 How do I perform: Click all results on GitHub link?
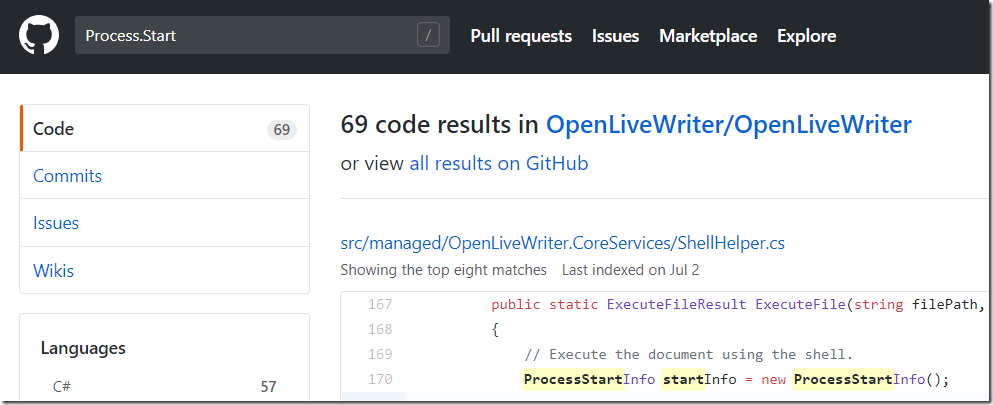(x=499, y=163)
